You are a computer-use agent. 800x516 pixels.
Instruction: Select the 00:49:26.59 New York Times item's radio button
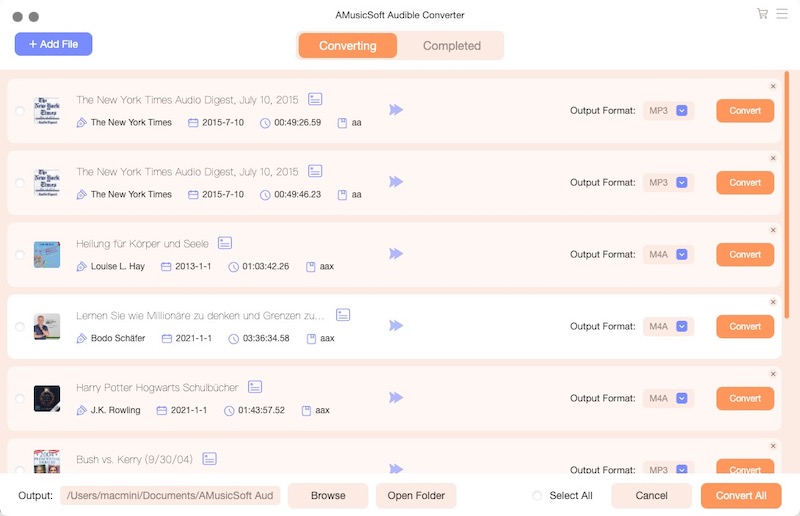[19, 111]
